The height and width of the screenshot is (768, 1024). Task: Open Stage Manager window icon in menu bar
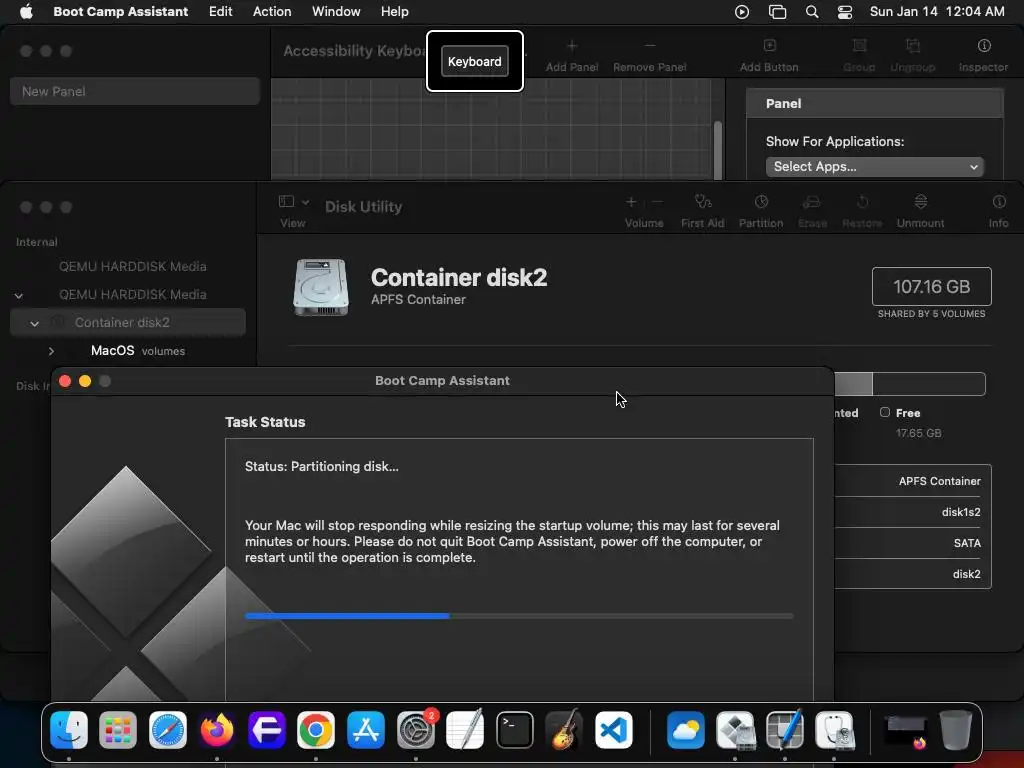(x=777, y=11)
